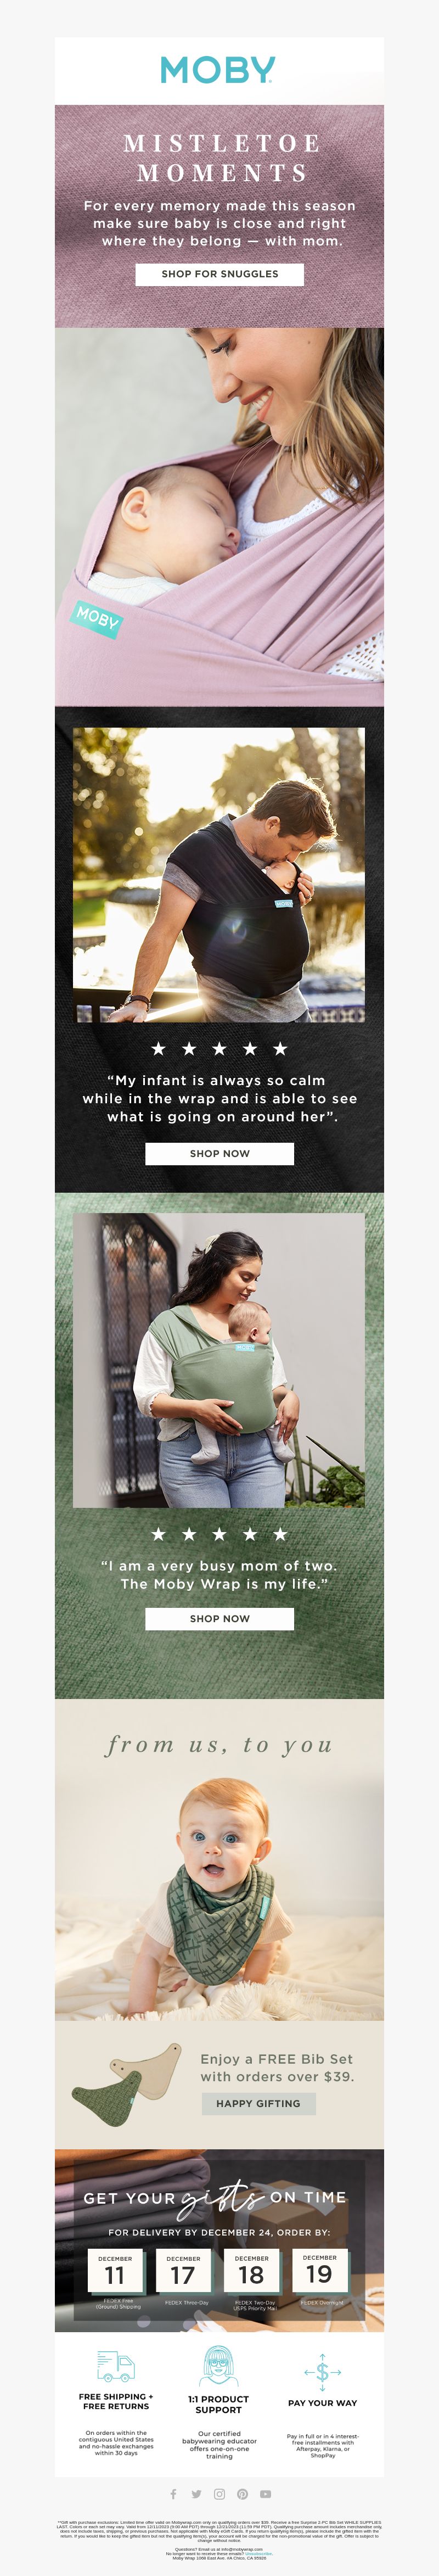439x2576 pixels.
Task: Open the Facebook icon in footer
Action: pyautogui.click(x=173, y=2493)
